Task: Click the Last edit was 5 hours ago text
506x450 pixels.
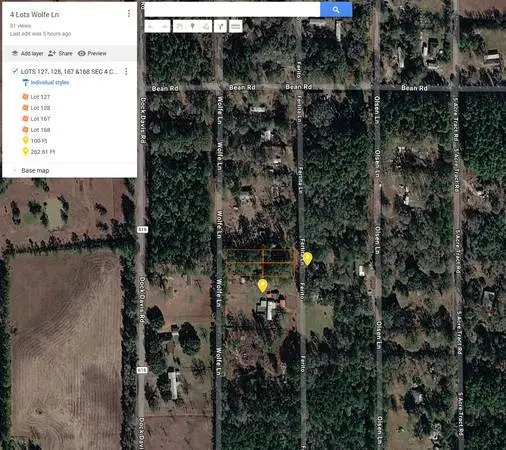Action: (x=40, y=34)
